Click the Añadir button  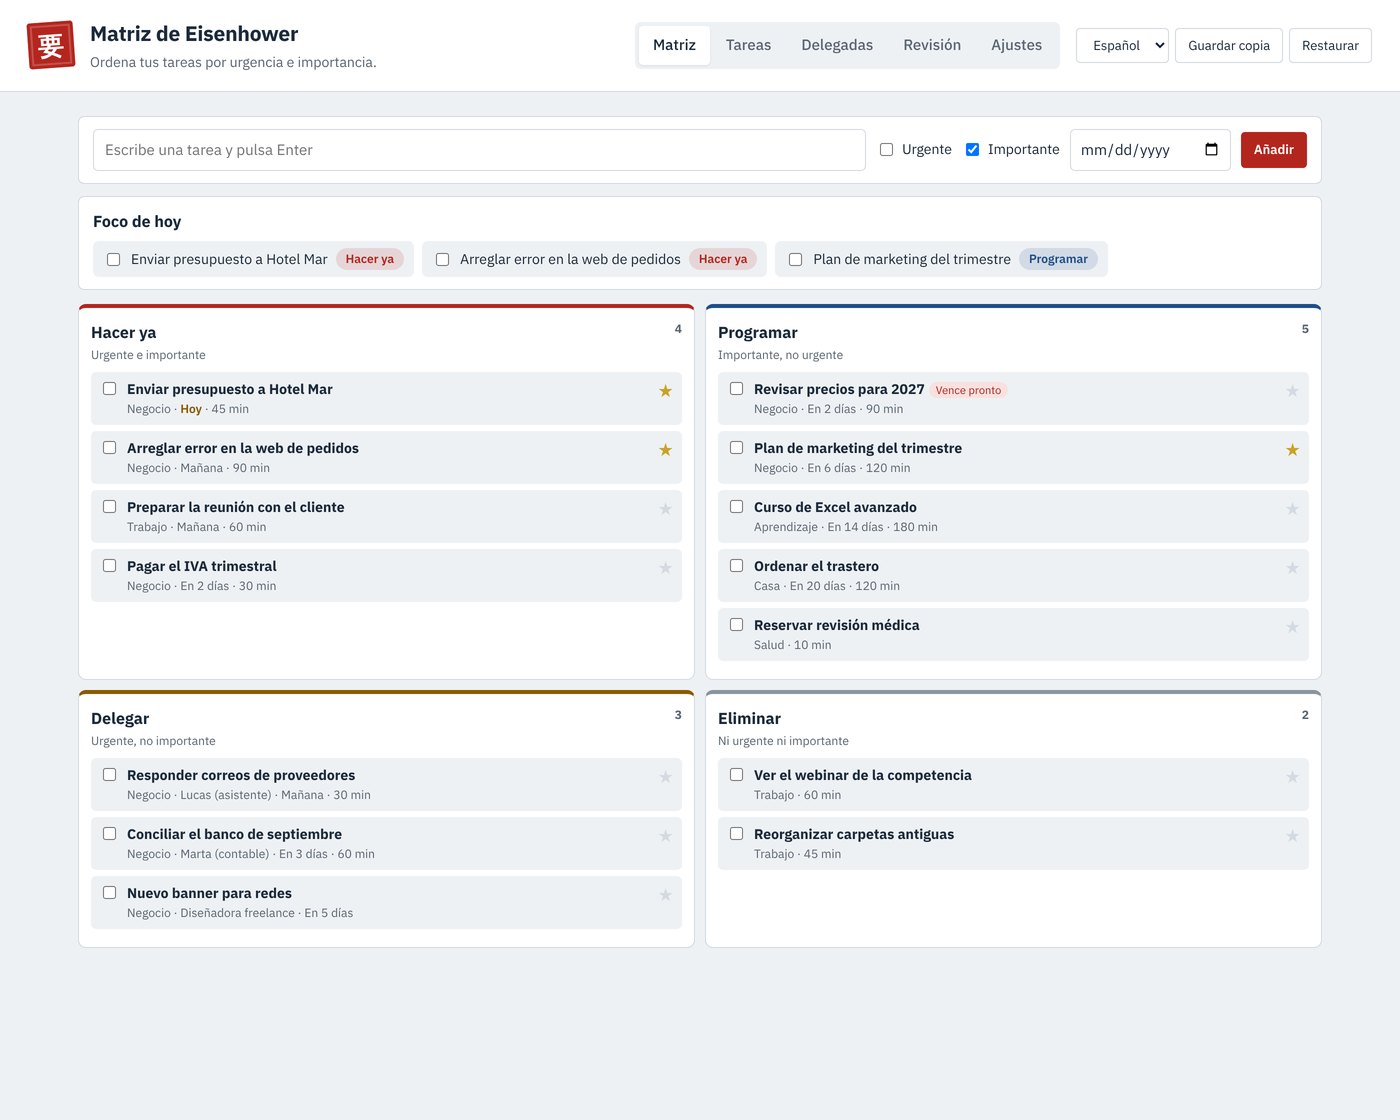click(1273, 150)
